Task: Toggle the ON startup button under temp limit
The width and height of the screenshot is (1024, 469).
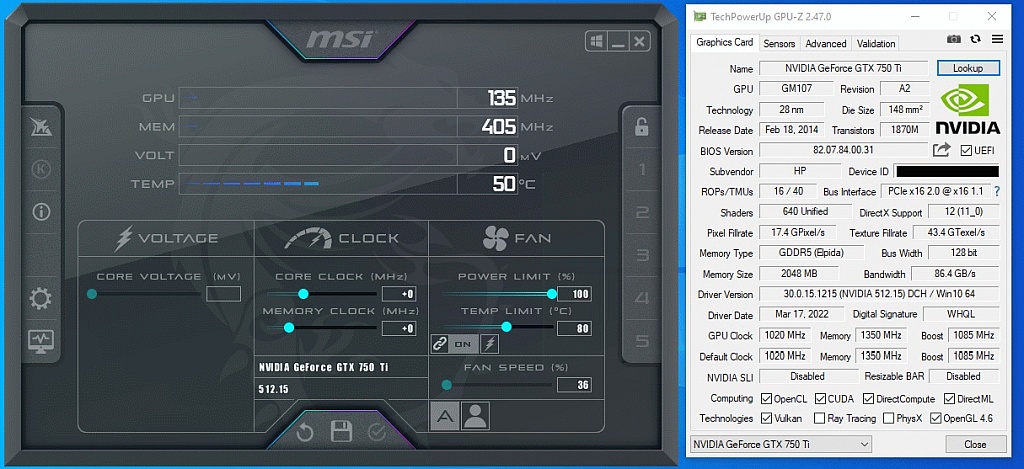Action: click(463, 344)
